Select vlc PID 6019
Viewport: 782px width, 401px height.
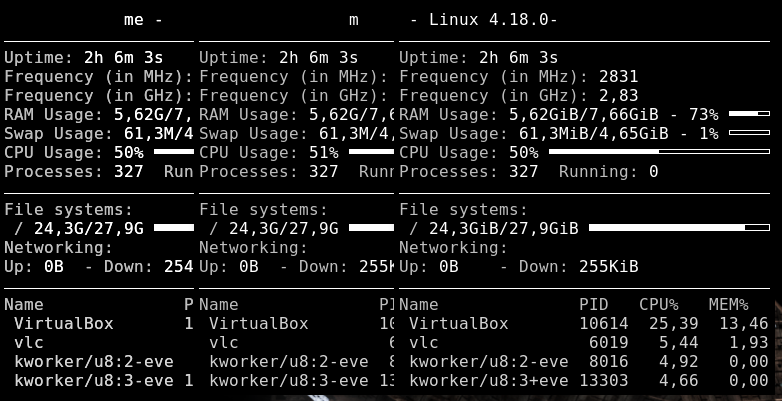coord(609,342)
